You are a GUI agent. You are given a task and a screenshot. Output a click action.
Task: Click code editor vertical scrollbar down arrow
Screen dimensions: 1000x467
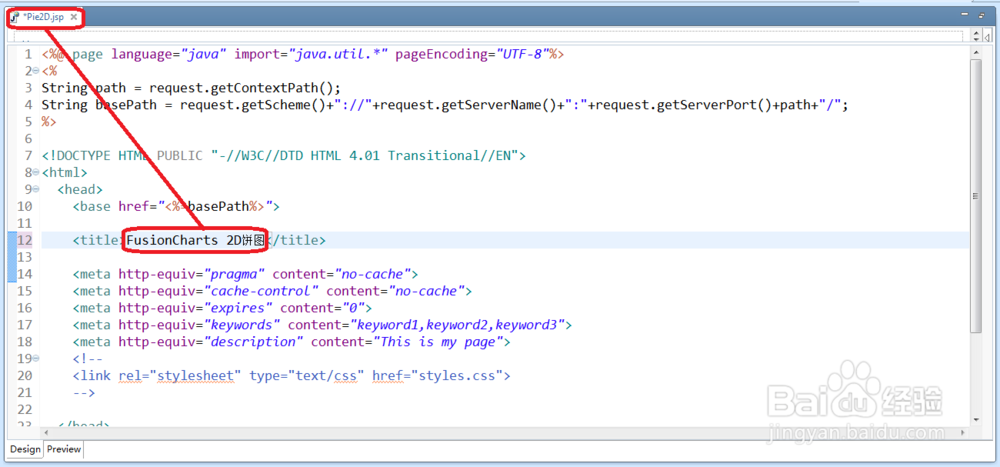click(975, 419)
